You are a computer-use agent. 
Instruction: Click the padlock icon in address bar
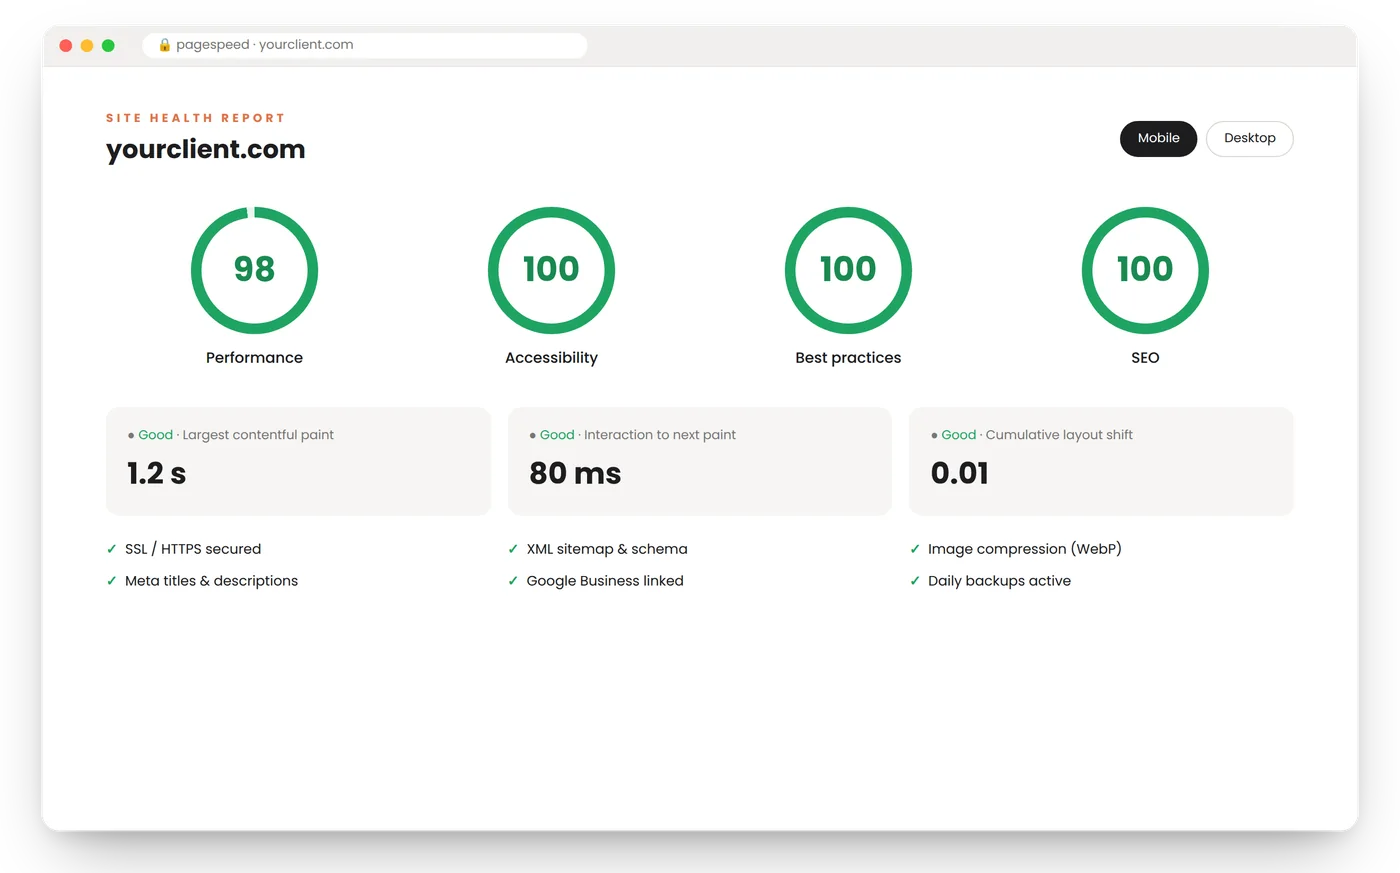click(x=165, y=45)
